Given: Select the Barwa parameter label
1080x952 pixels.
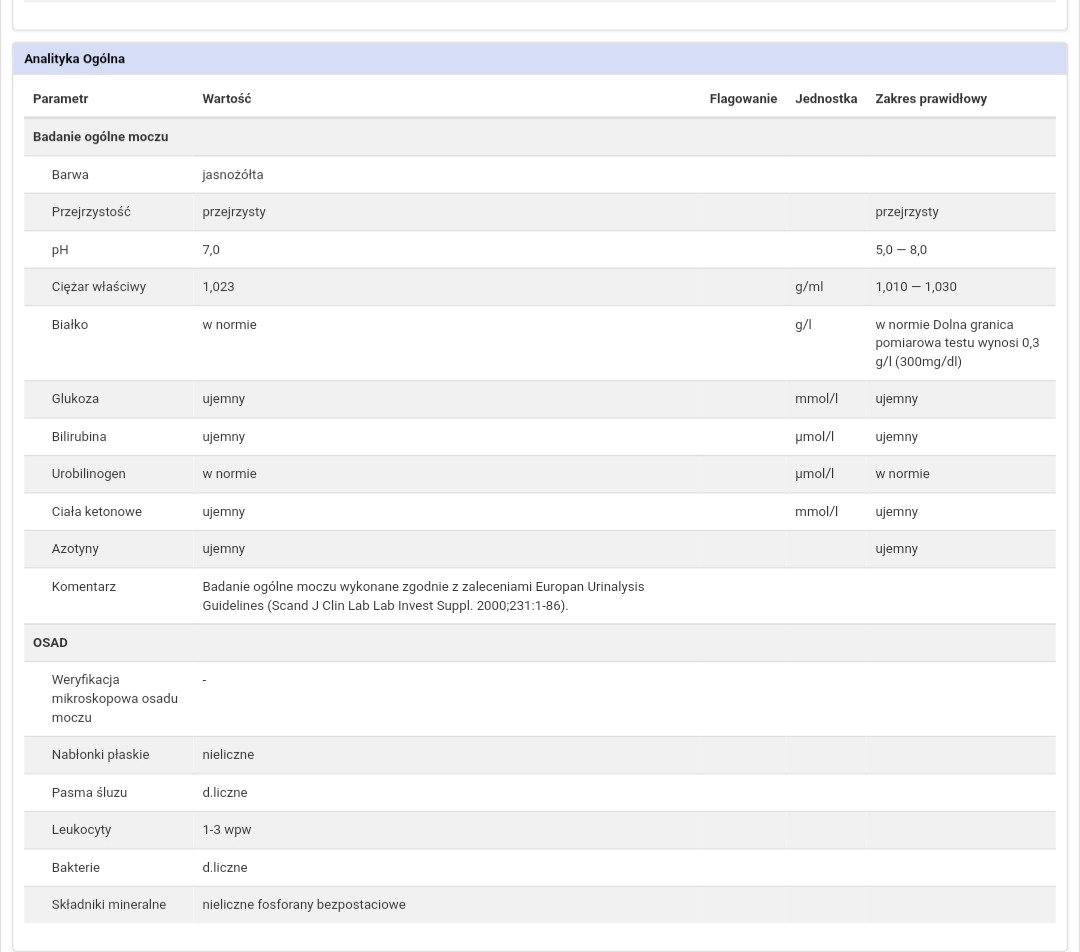Looking at the screenshot, I should click(70, 175).
